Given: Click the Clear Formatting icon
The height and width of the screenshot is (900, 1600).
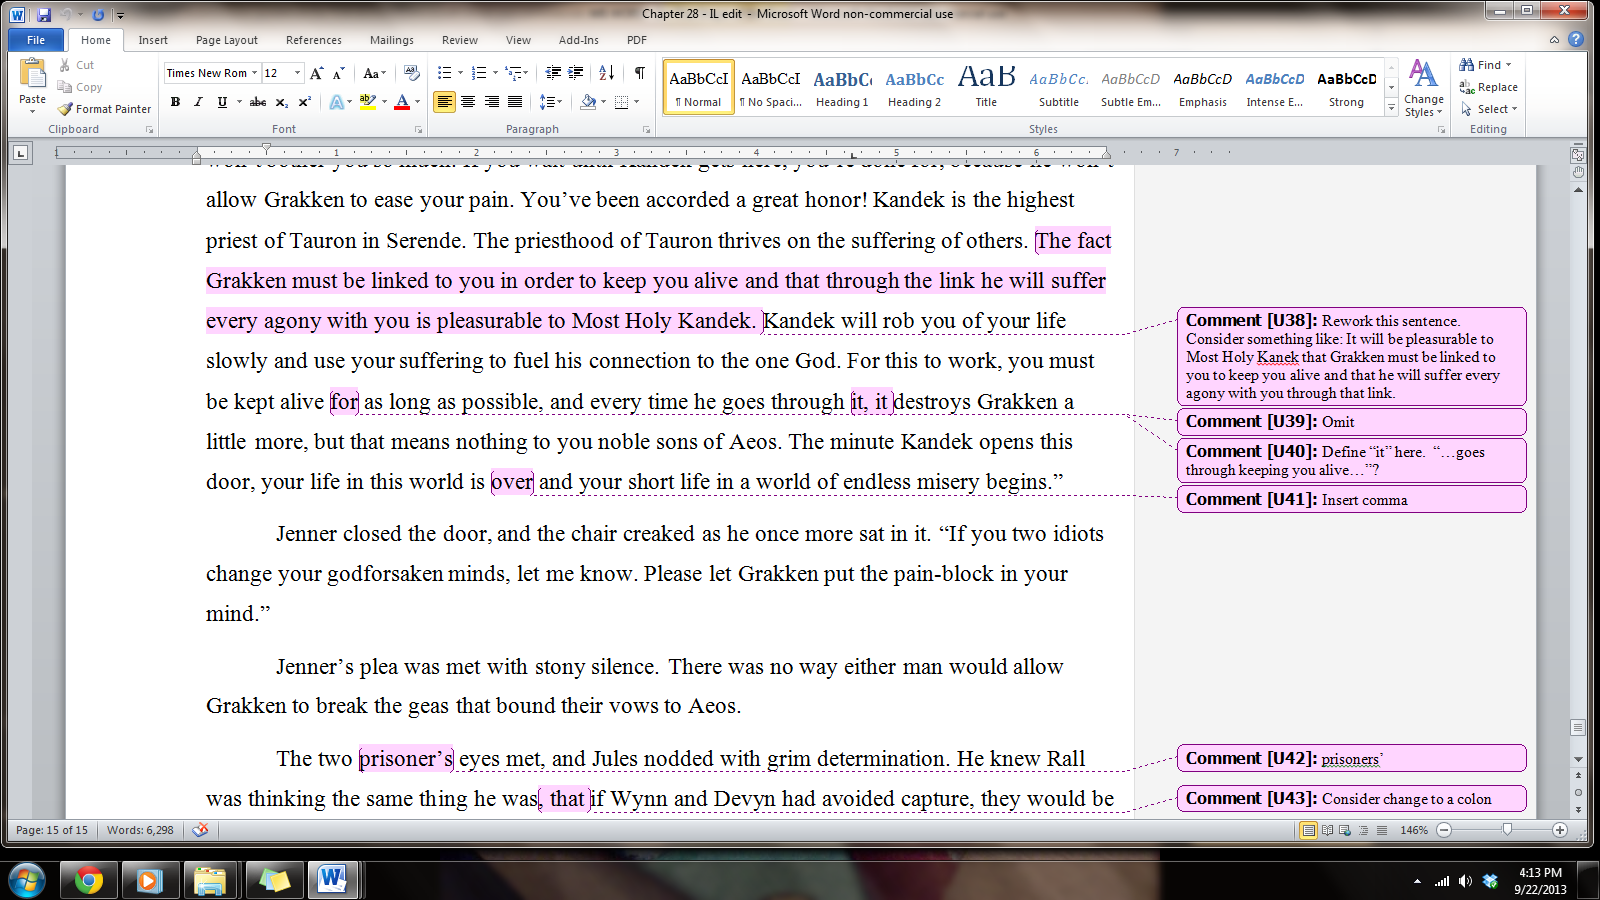Looking at the screenshot, I should click(x=411, y=73).
